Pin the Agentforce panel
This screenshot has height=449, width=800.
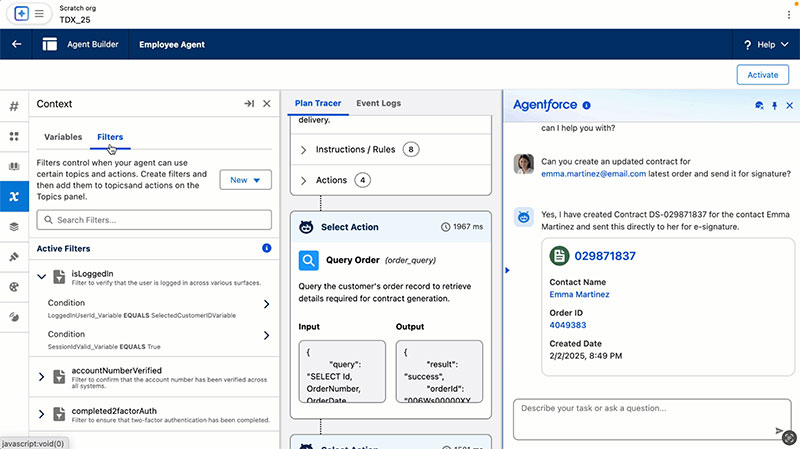tap(774, 105)
